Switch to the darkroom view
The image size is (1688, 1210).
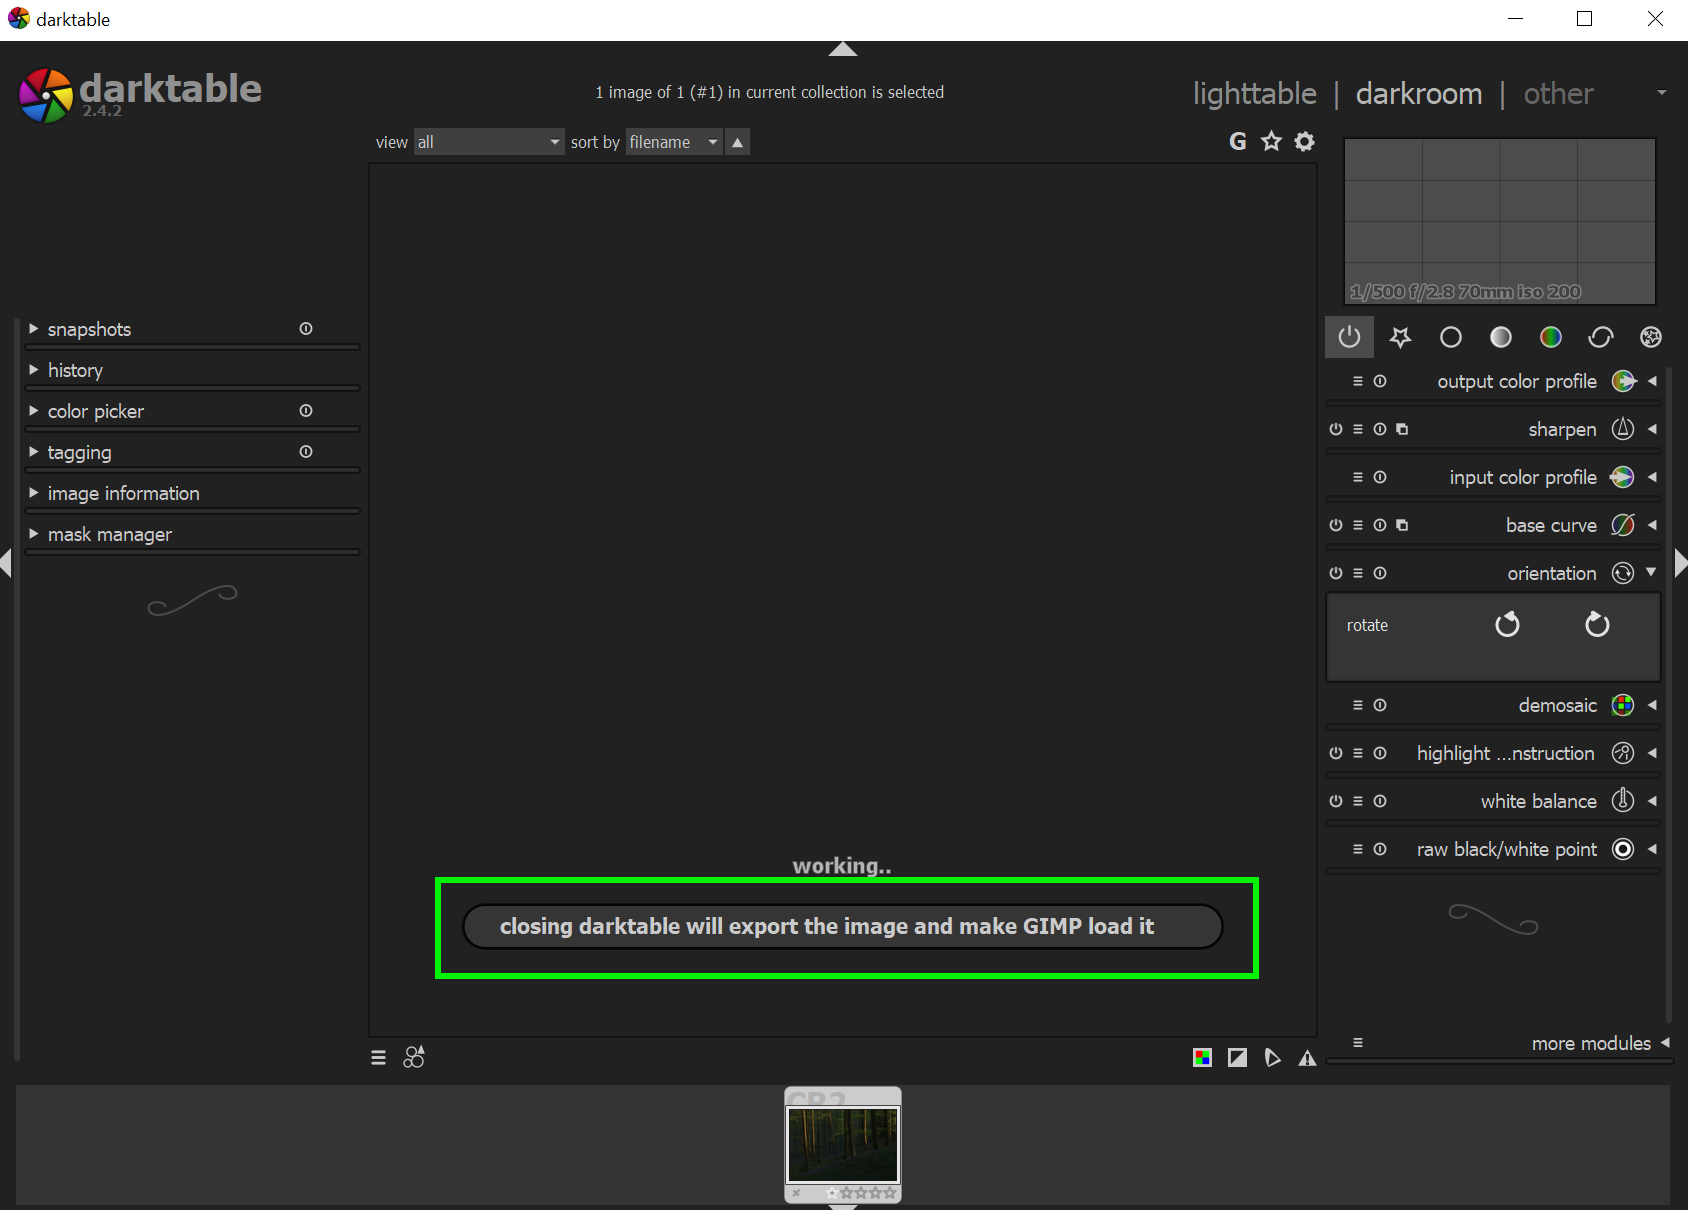(x=1418, y=93)
